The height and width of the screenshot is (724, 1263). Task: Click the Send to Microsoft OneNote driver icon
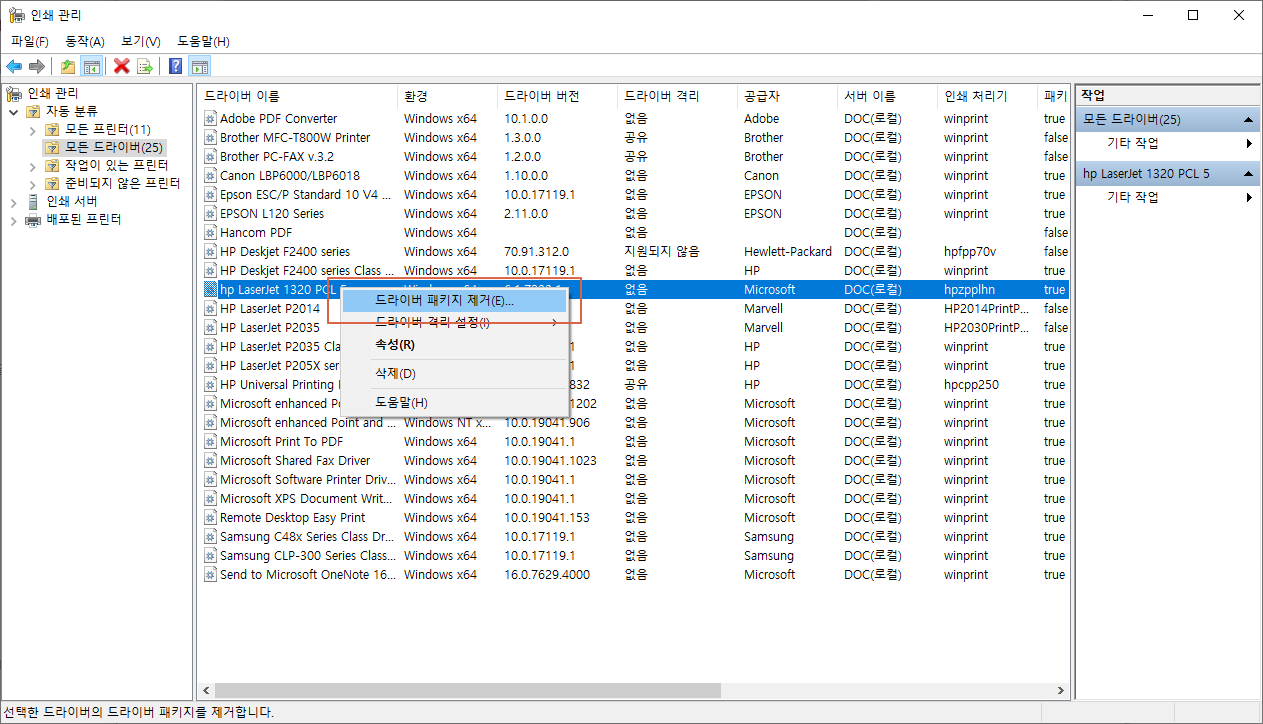[x=210, y=574]
